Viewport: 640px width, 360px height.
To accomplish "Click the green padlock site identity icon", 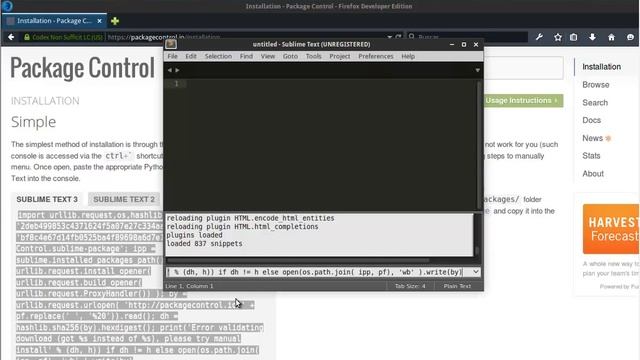I will click(x=27, y=37).
